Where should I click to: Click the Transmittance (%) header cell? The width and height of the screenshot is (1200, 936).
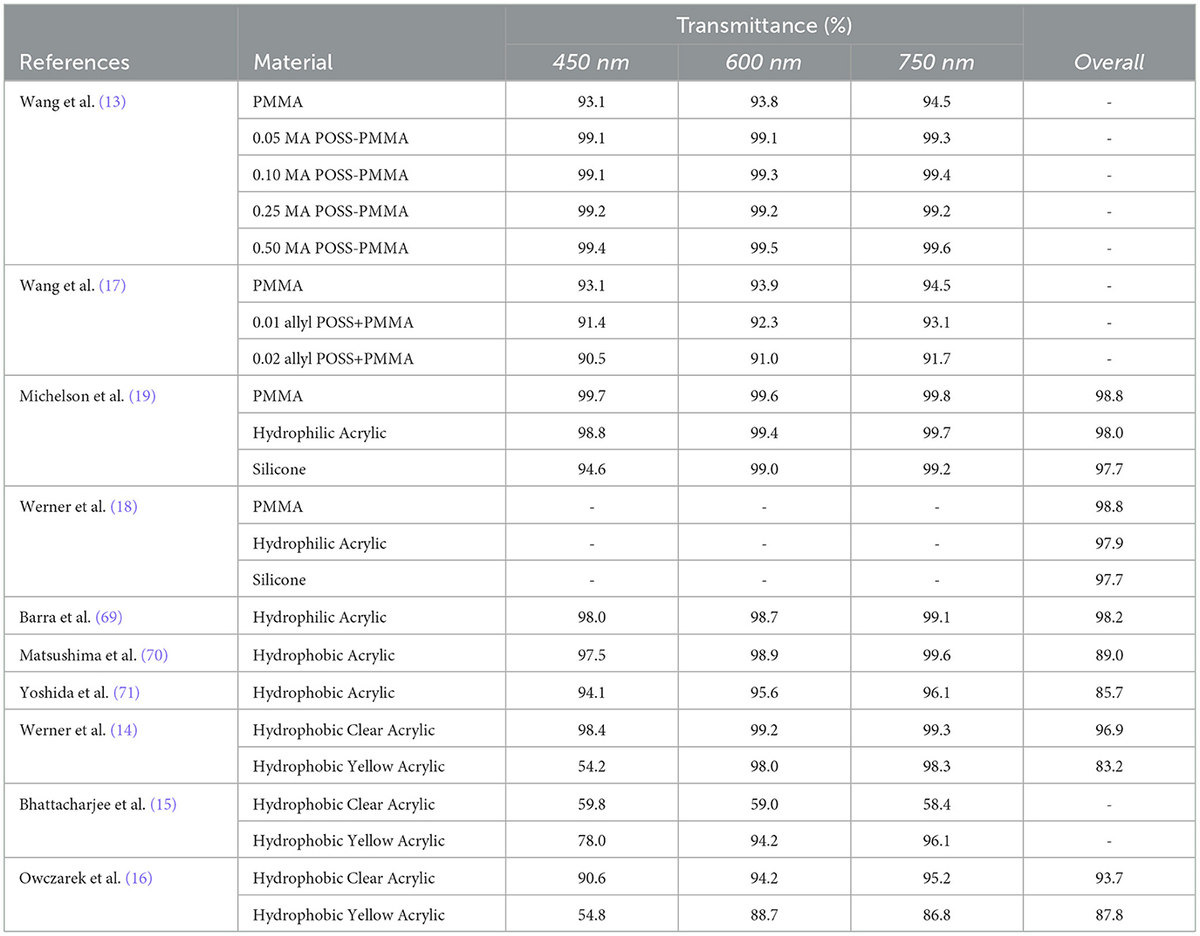point(763,25)
